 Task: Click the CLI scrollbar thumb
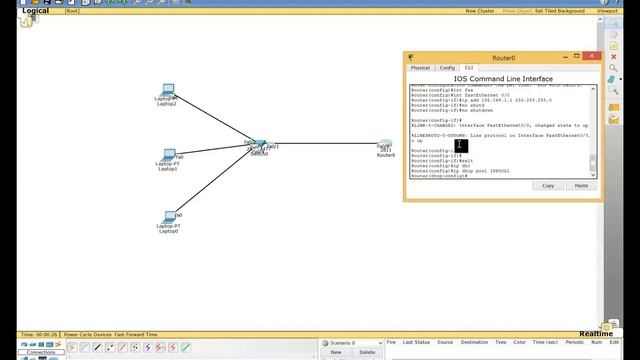click(x=593, y=162)
